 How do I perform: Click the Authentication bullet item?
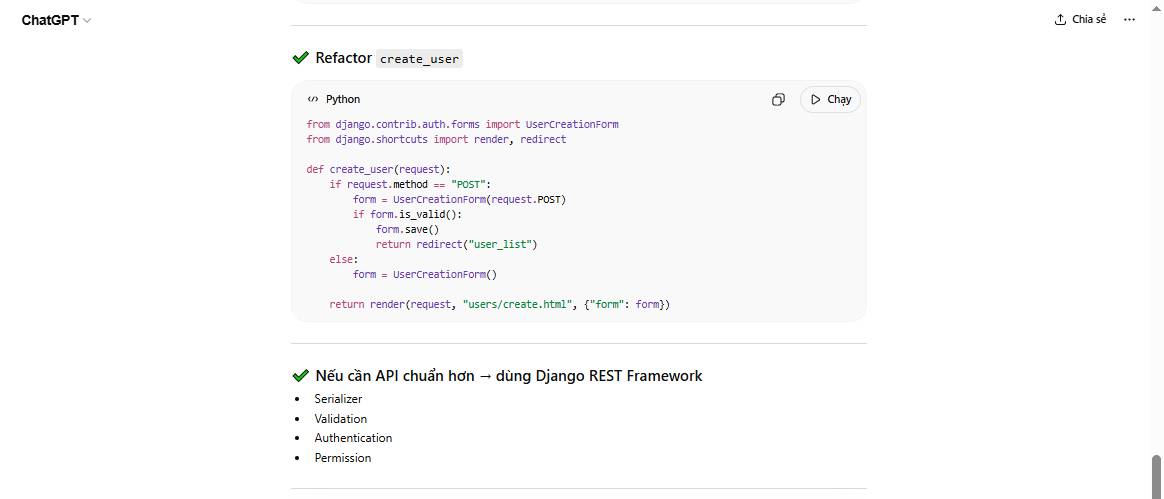pos(353,438)
